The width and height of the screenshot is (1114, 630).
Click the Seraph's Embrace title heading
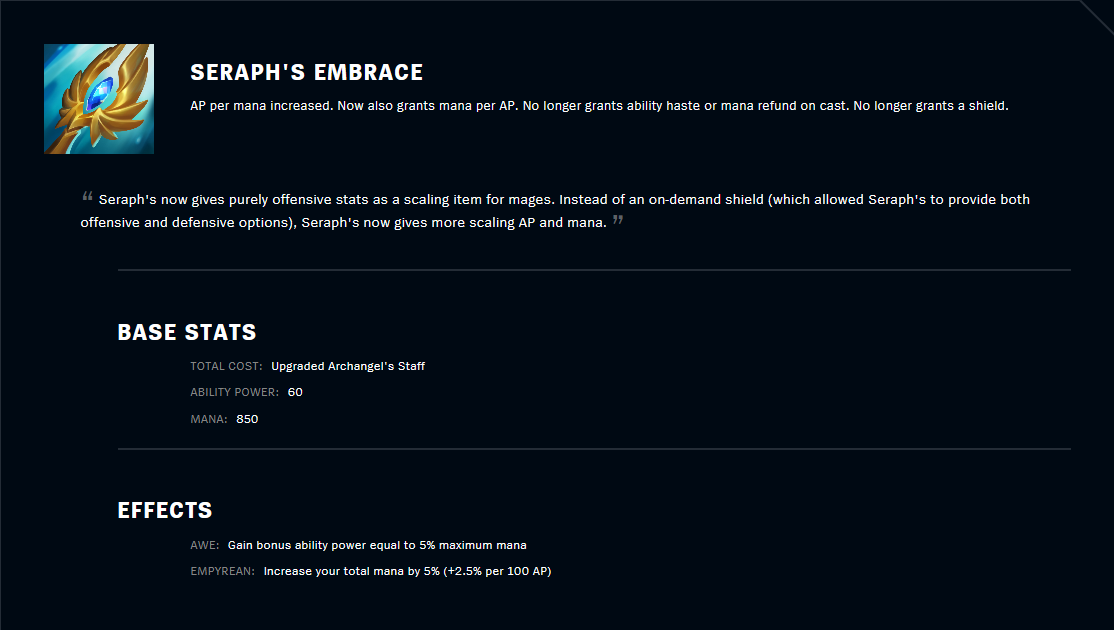click(x=306, y=73)
